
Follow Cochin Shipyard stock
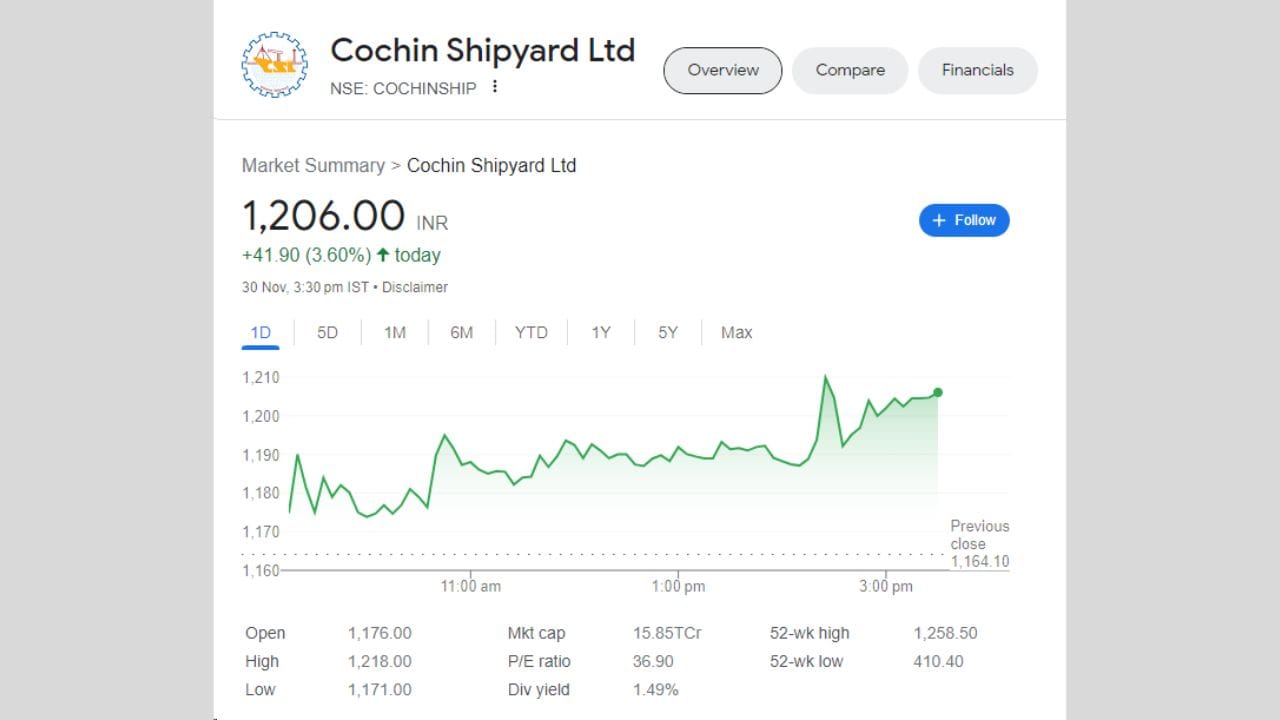pyautogui.click(x=964, y=220)
